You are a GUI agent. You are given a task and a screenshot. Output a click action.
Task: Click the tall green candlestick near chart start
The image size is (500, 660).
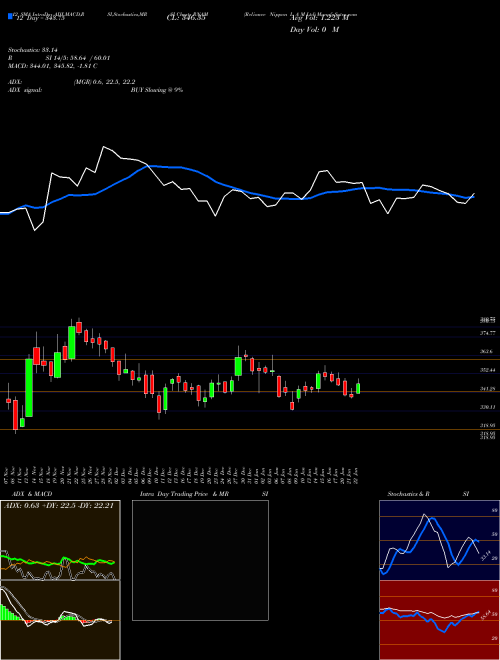coord(29,387)
